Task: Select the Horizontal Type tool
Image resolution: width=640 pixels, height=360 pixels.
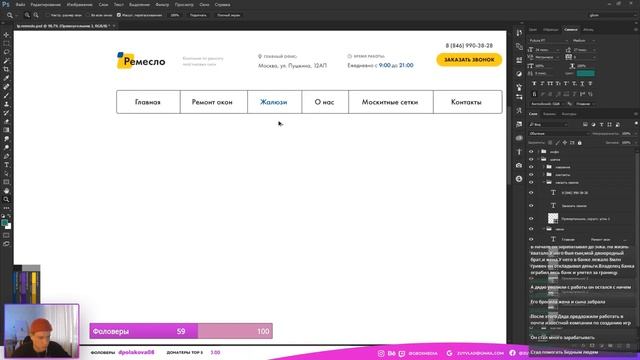Action: 6,165
